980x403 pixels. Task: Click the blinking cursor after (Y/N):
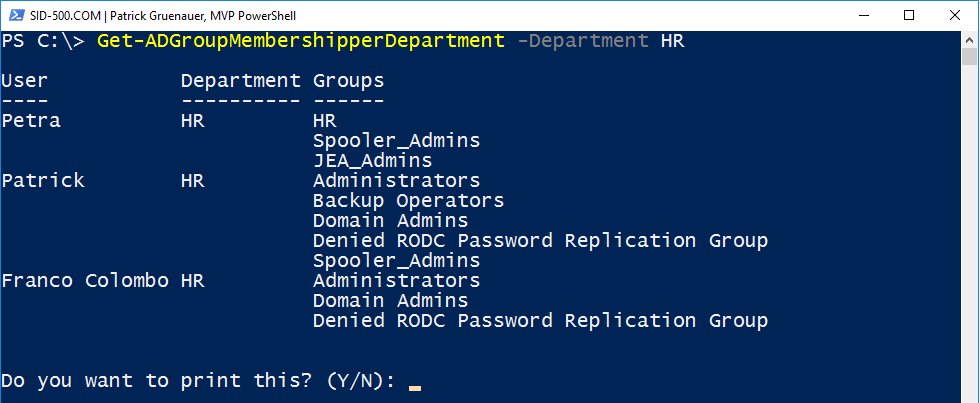coord(415,387)
